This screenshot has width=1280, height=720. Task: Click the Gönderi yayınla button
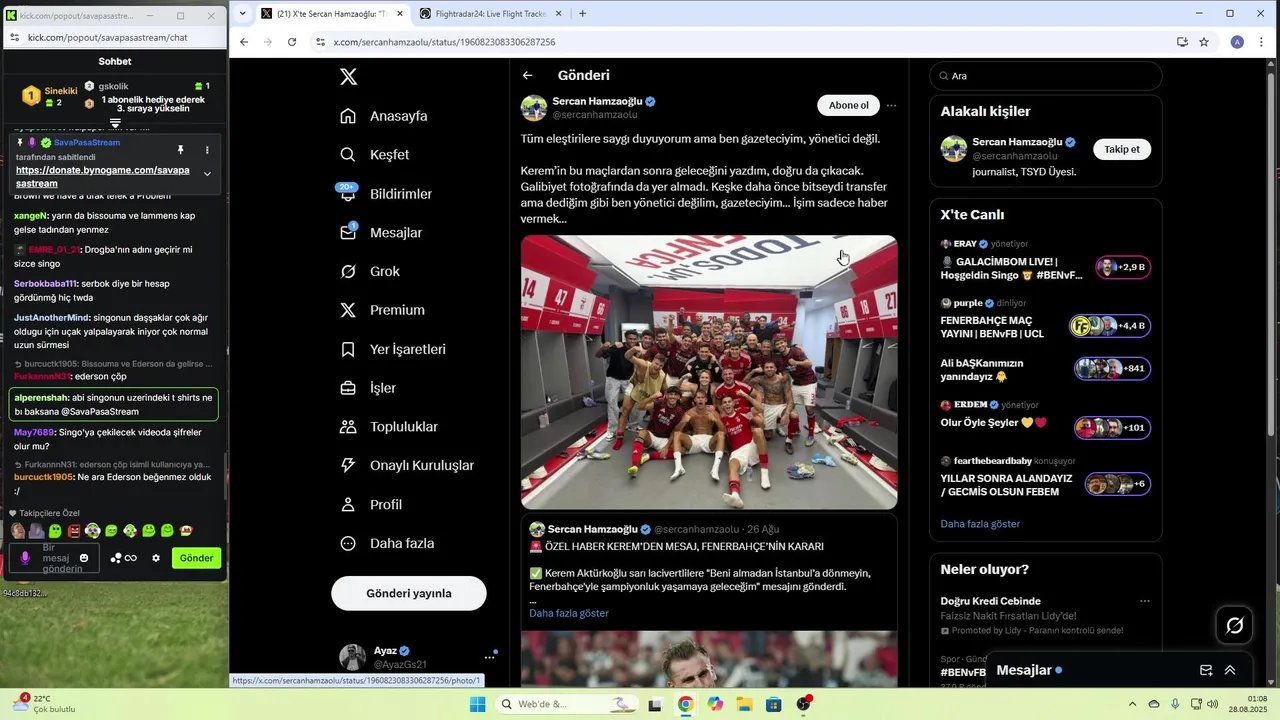pyautogui.click(x=409, y=593)
